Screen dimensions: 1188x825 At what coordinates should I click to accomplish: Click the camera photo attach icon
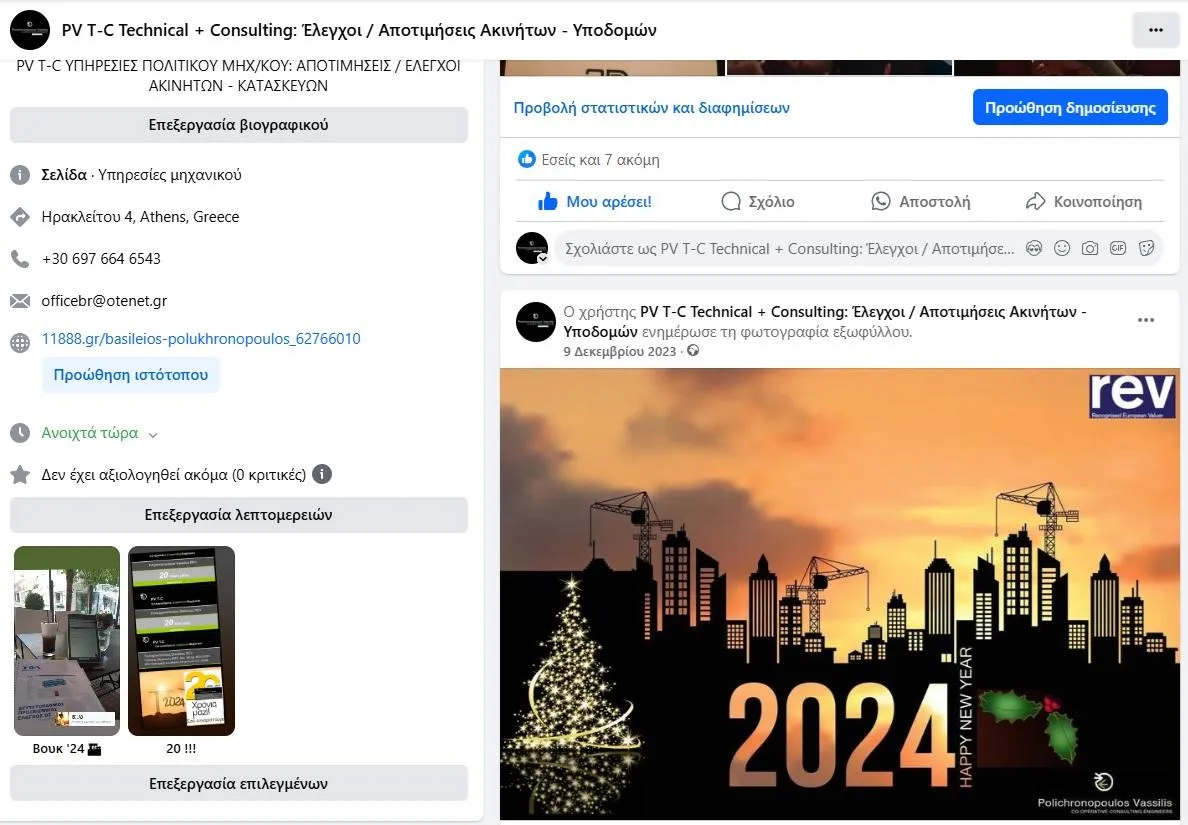click(x=1090, y=248)
